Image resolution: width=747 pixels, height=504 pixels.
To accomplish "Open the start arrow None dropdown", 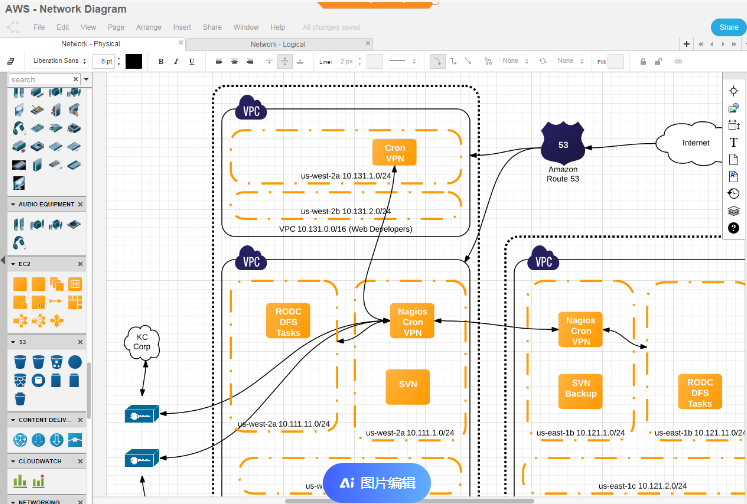I will [x=515, y=61].
